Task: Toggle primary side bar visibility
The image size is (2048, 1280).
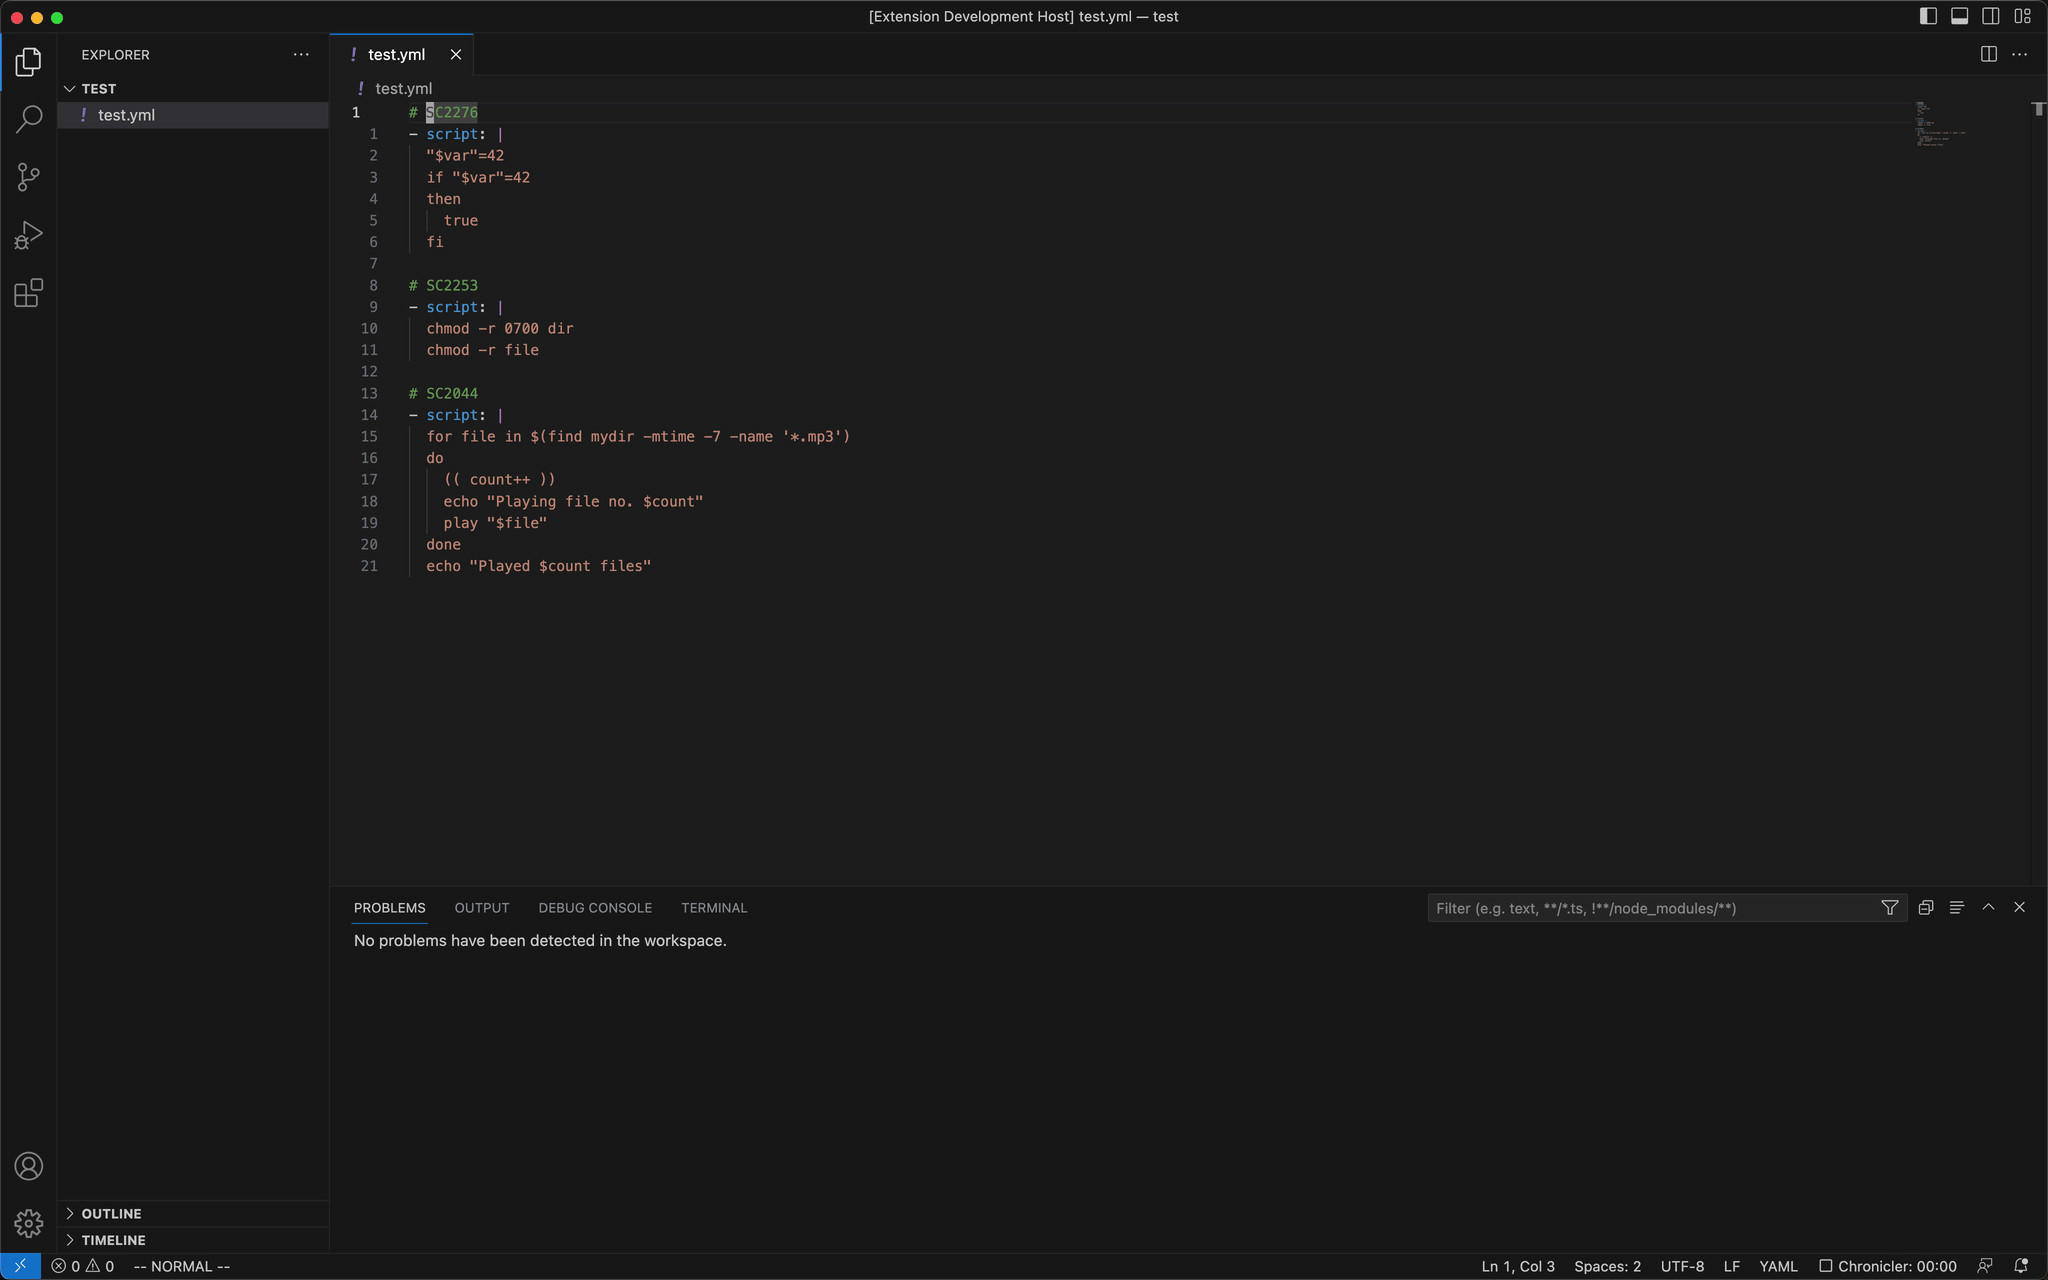Action: coord(1928,16)
